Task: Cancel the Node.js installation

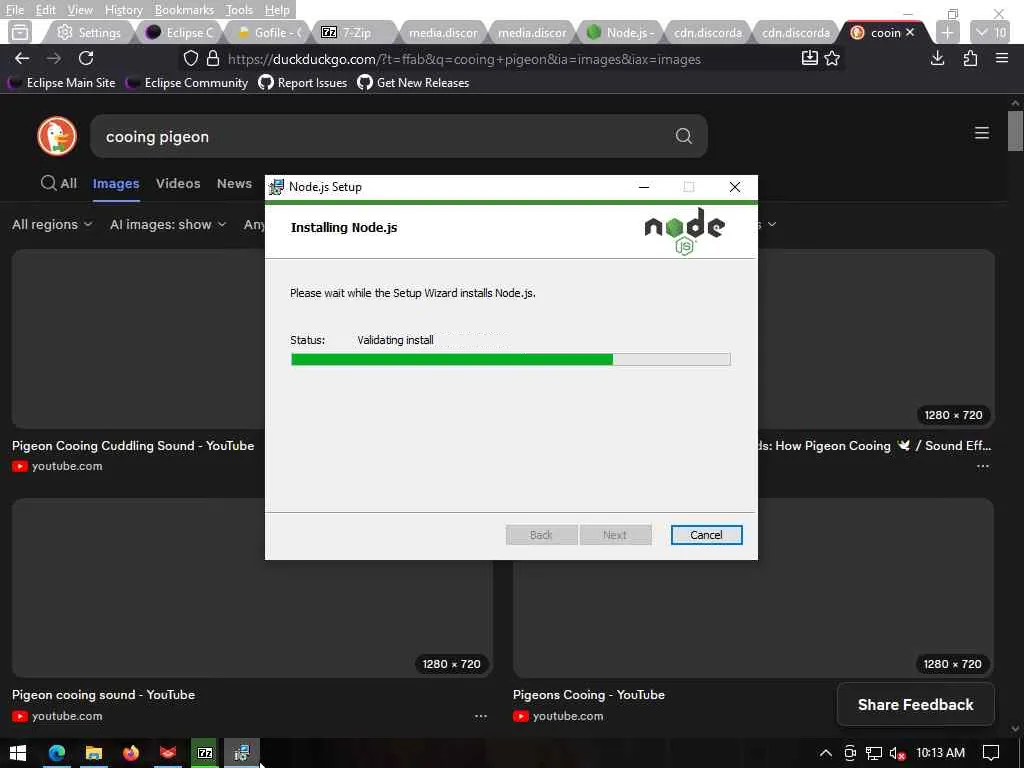Action: [706, 535]
